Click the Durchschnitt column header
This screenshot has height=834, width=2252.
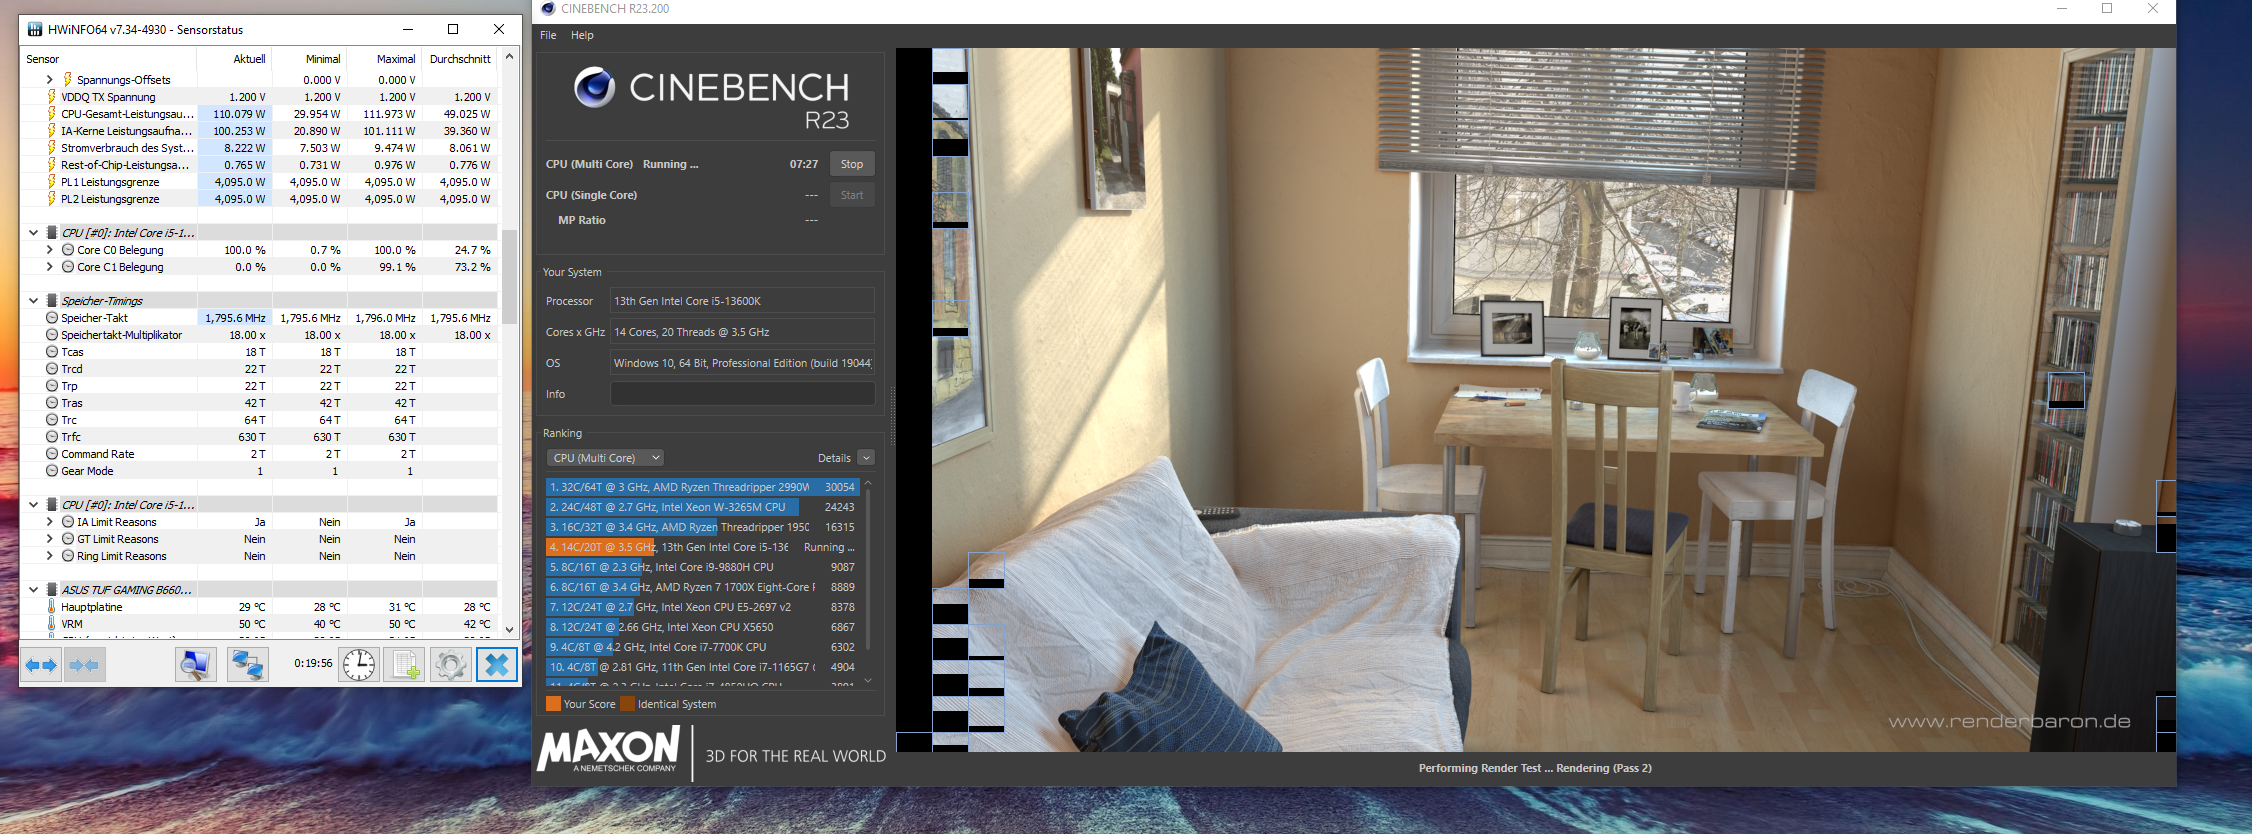[x=459, y=59]
